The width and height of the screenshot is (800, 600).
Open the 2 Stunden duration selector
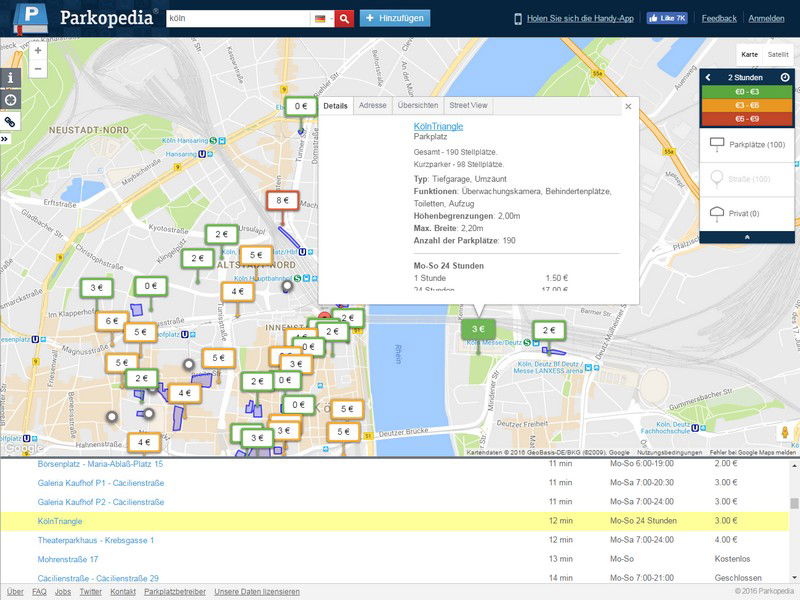(745, 78)
